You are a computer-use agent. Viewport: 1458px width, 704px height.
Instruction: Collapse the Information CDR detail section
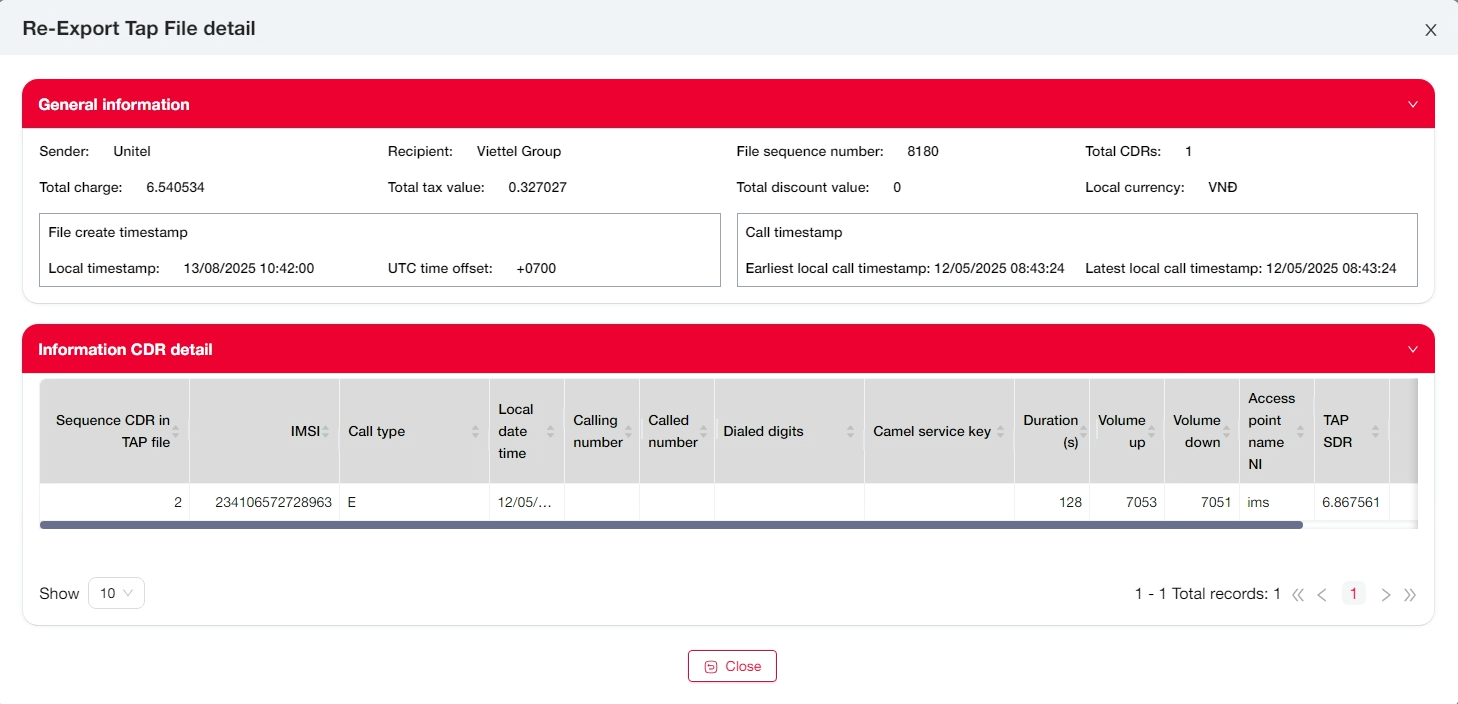coord(1413,350)
